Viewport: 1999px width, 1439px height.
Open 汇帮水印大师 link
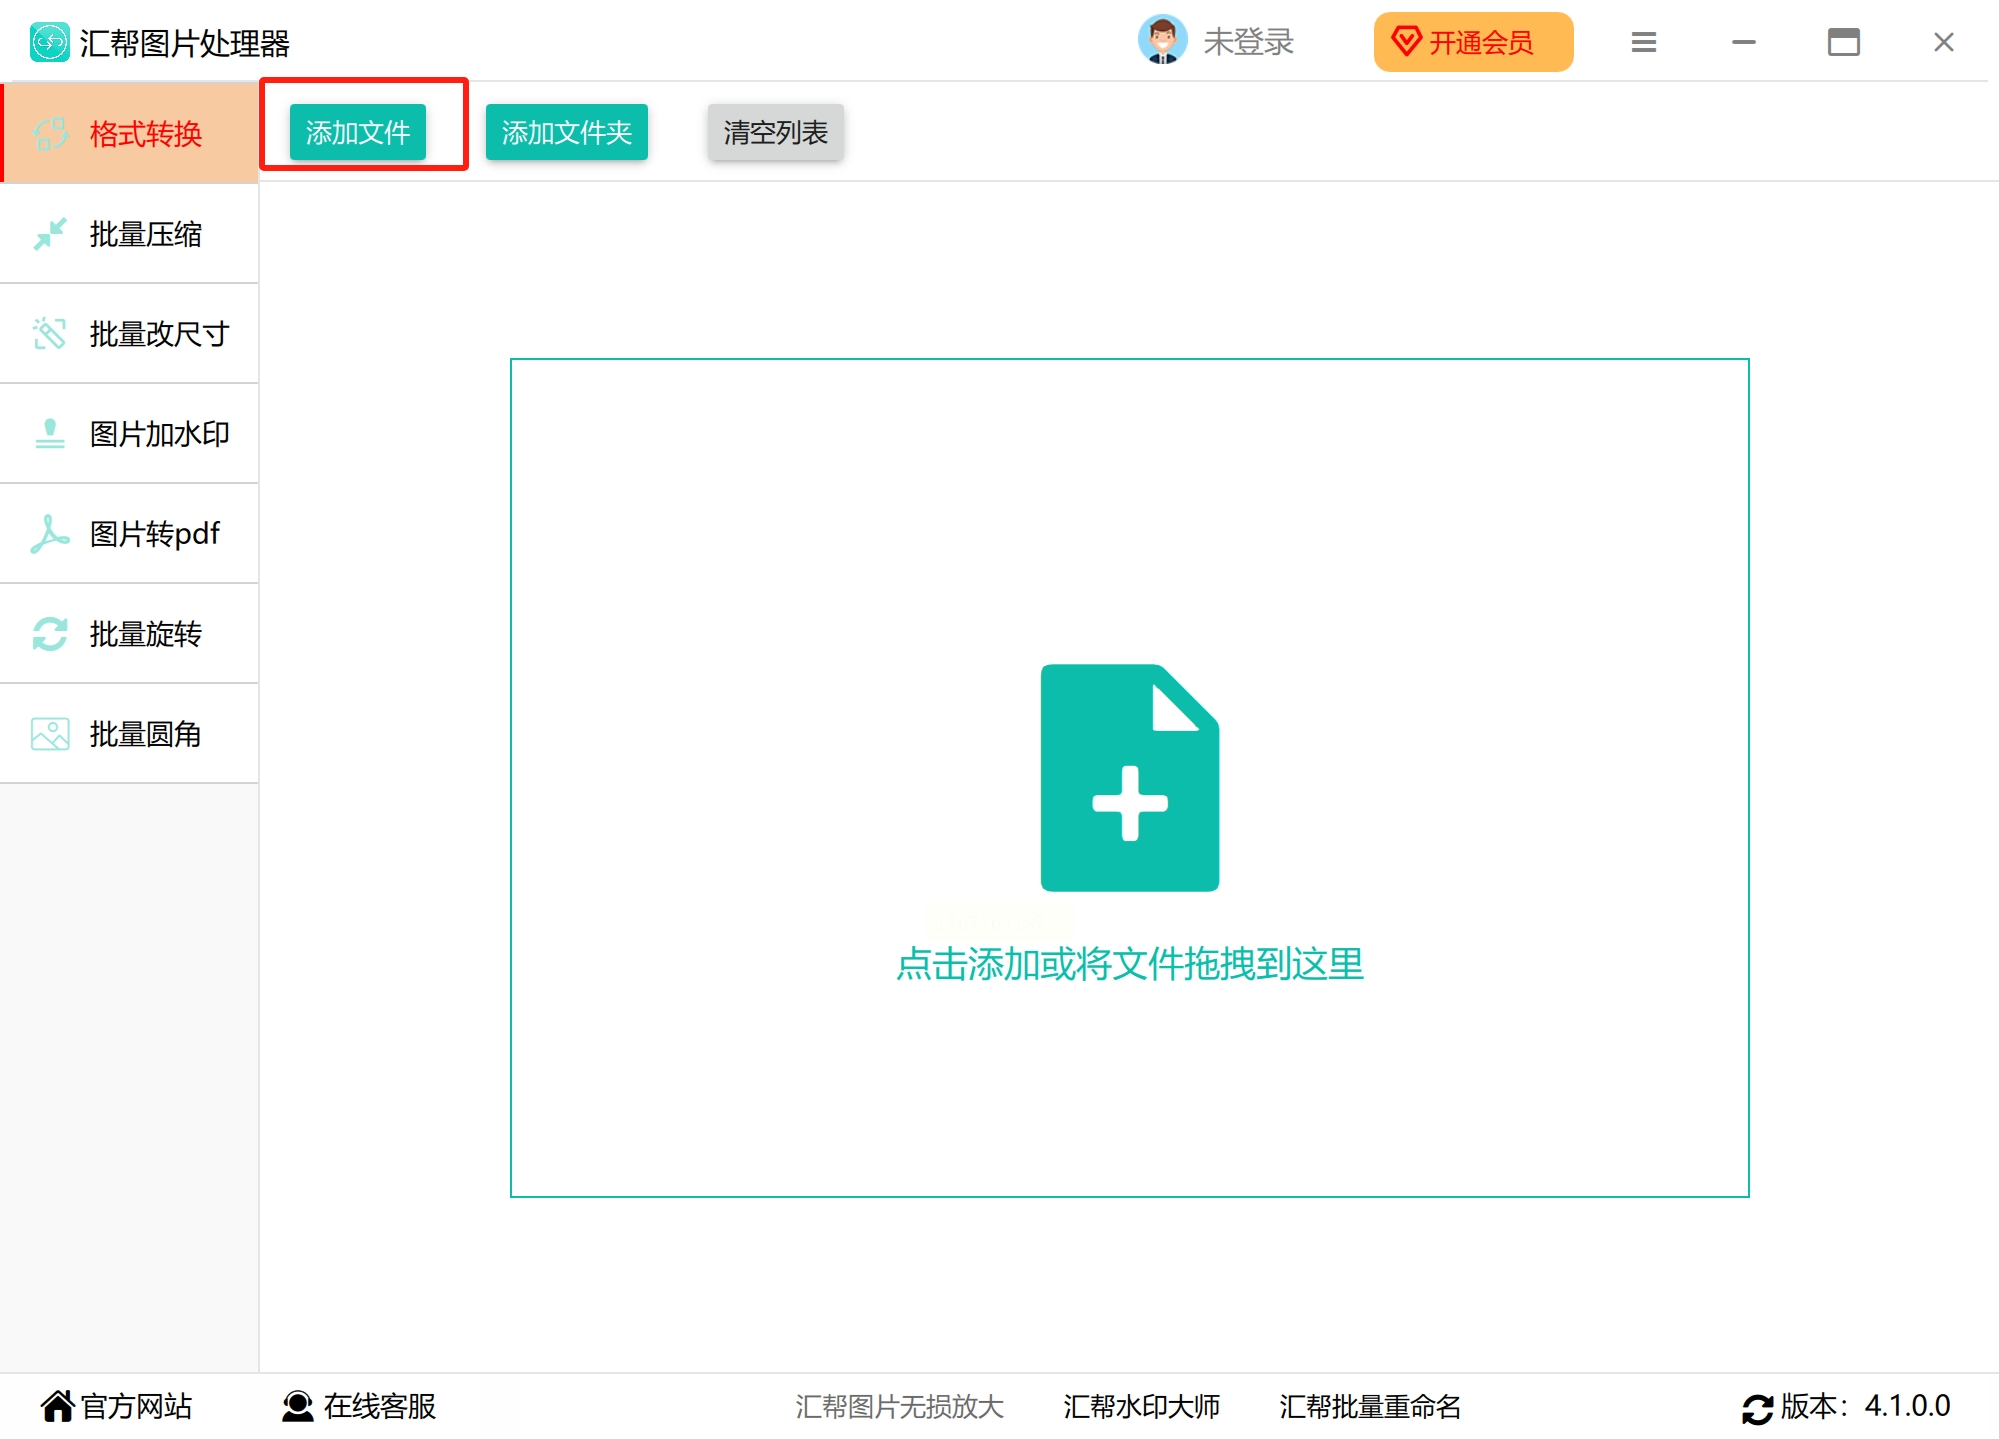[1141, 1407]
